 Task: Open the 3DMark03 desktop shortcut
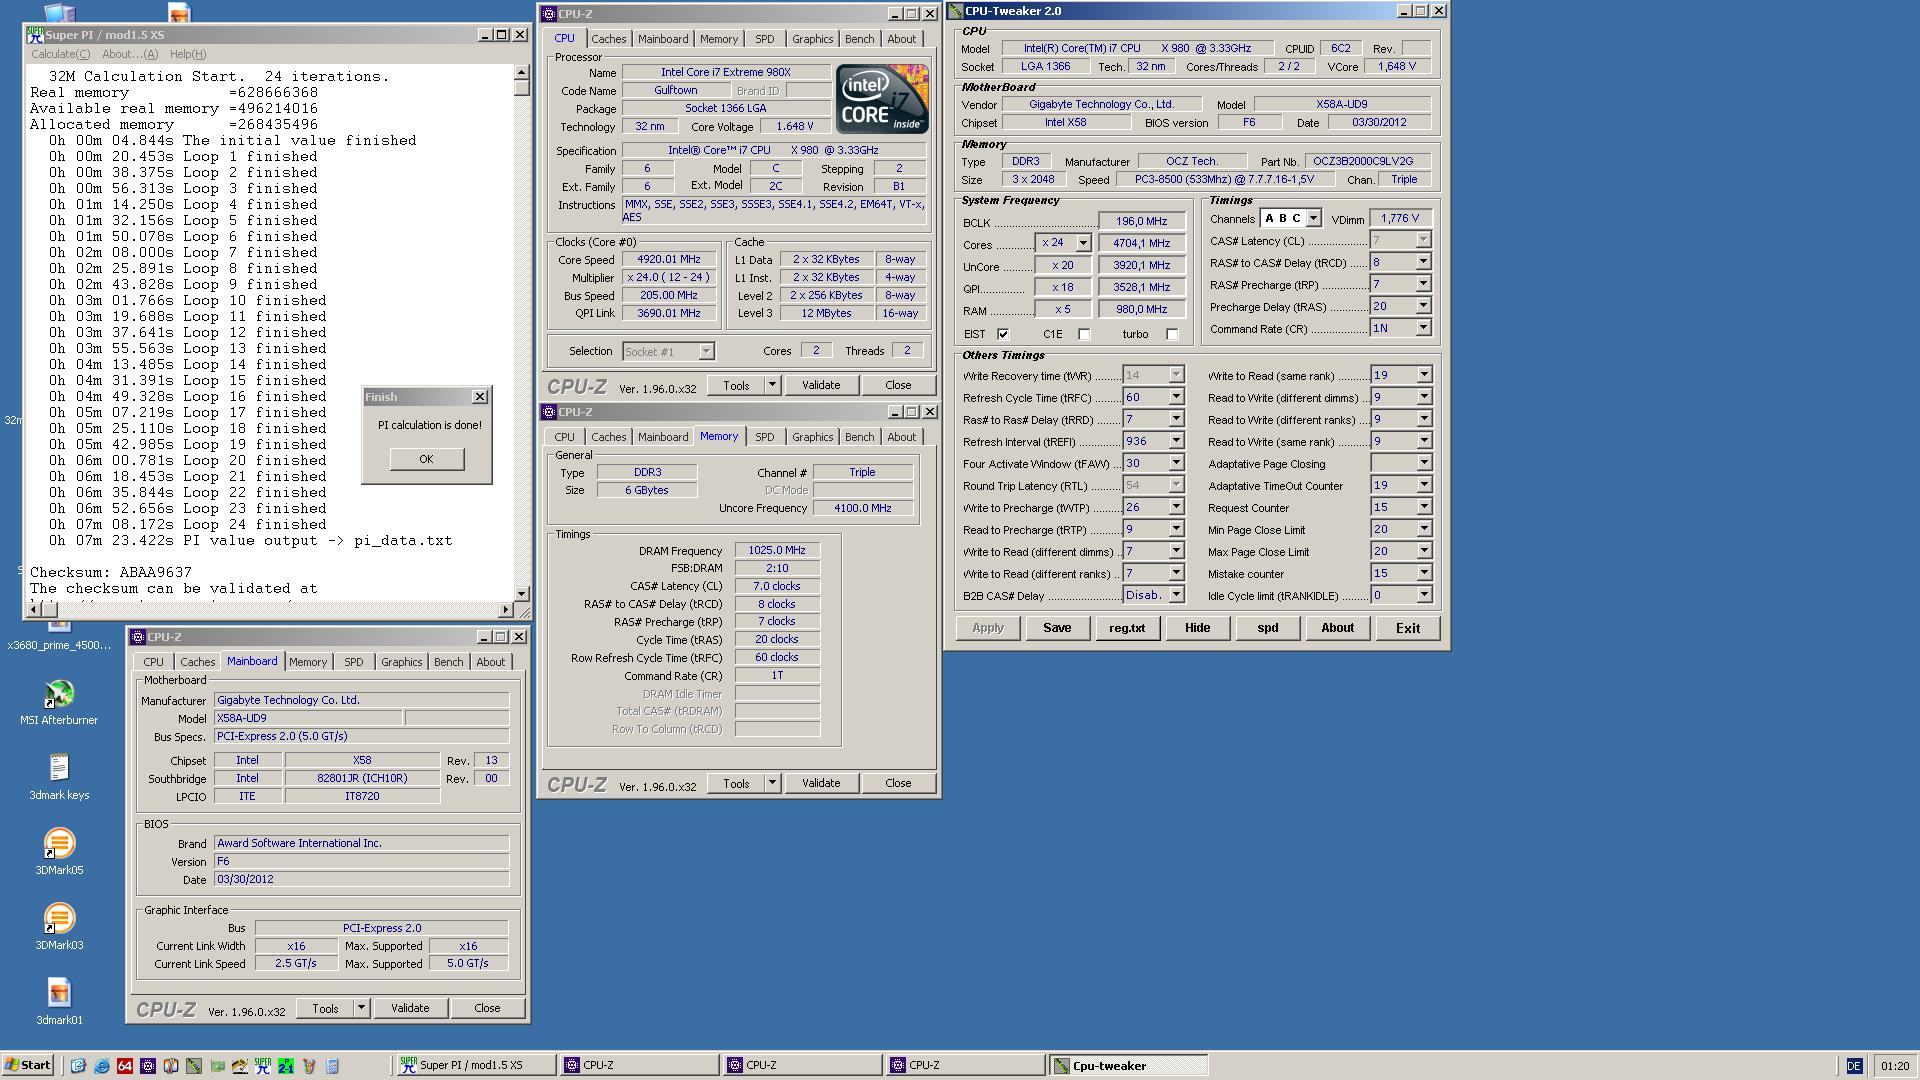pyautogui.click(x=59, y=927)
